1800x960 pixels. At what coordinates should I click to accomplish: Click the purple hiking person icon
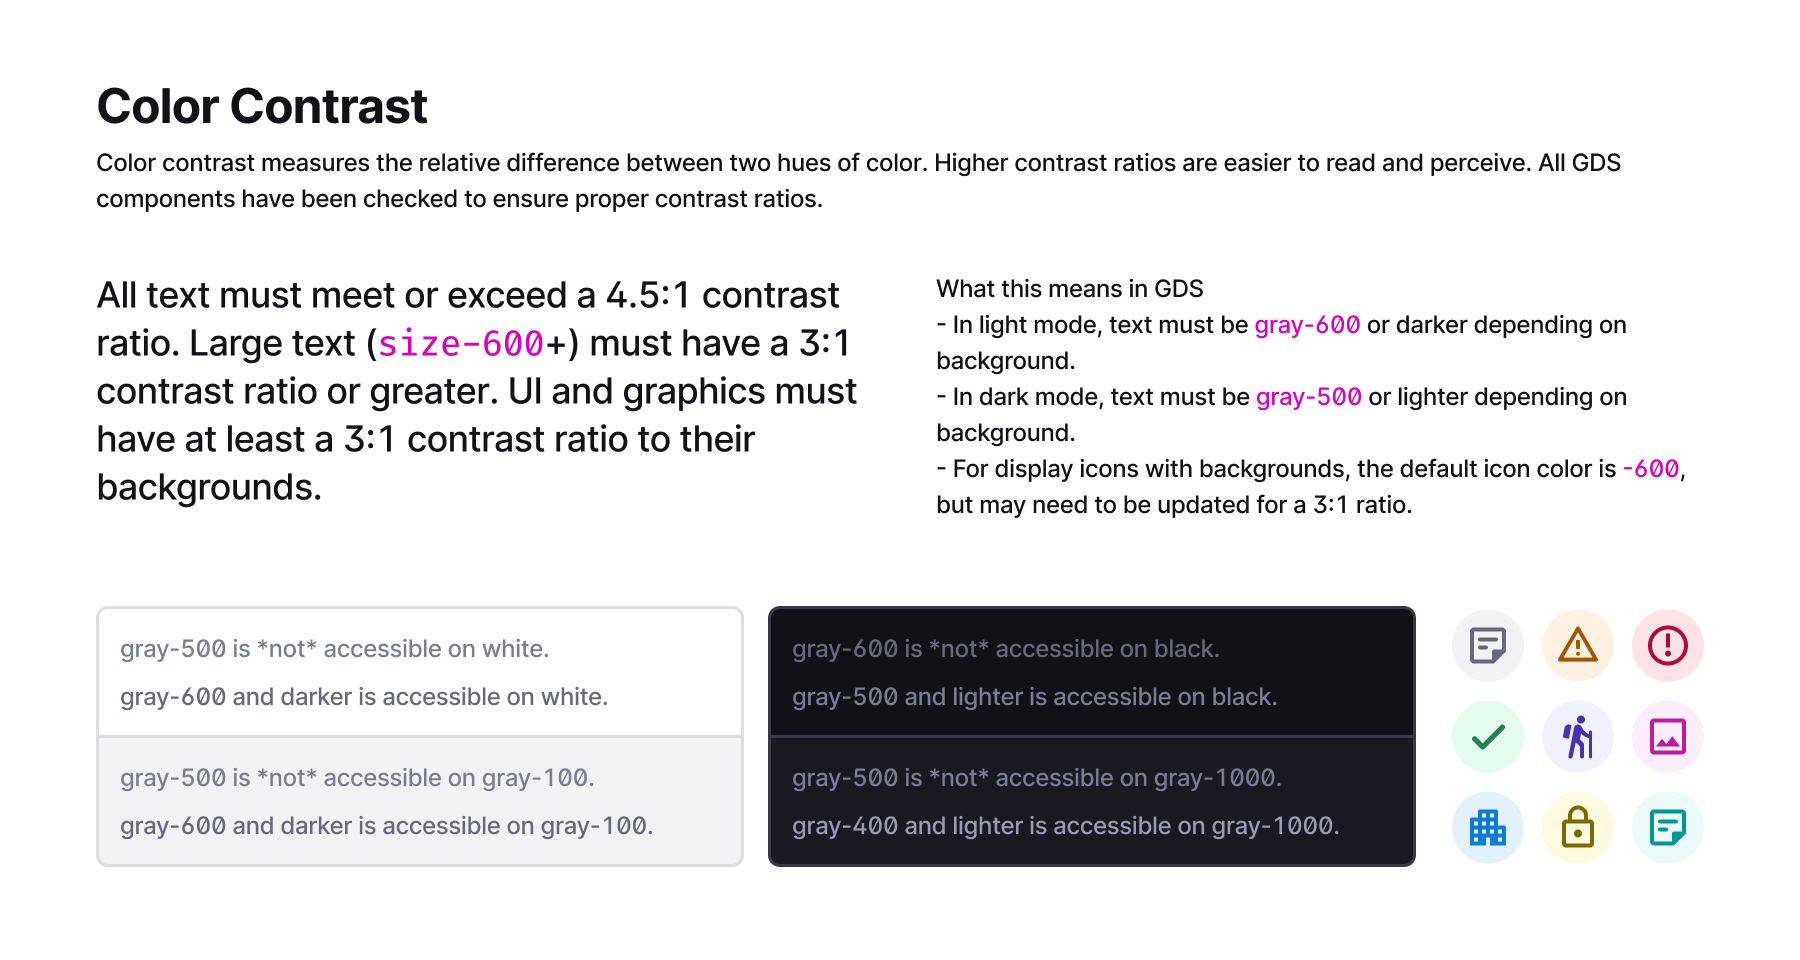click(x=1578, y=737)
